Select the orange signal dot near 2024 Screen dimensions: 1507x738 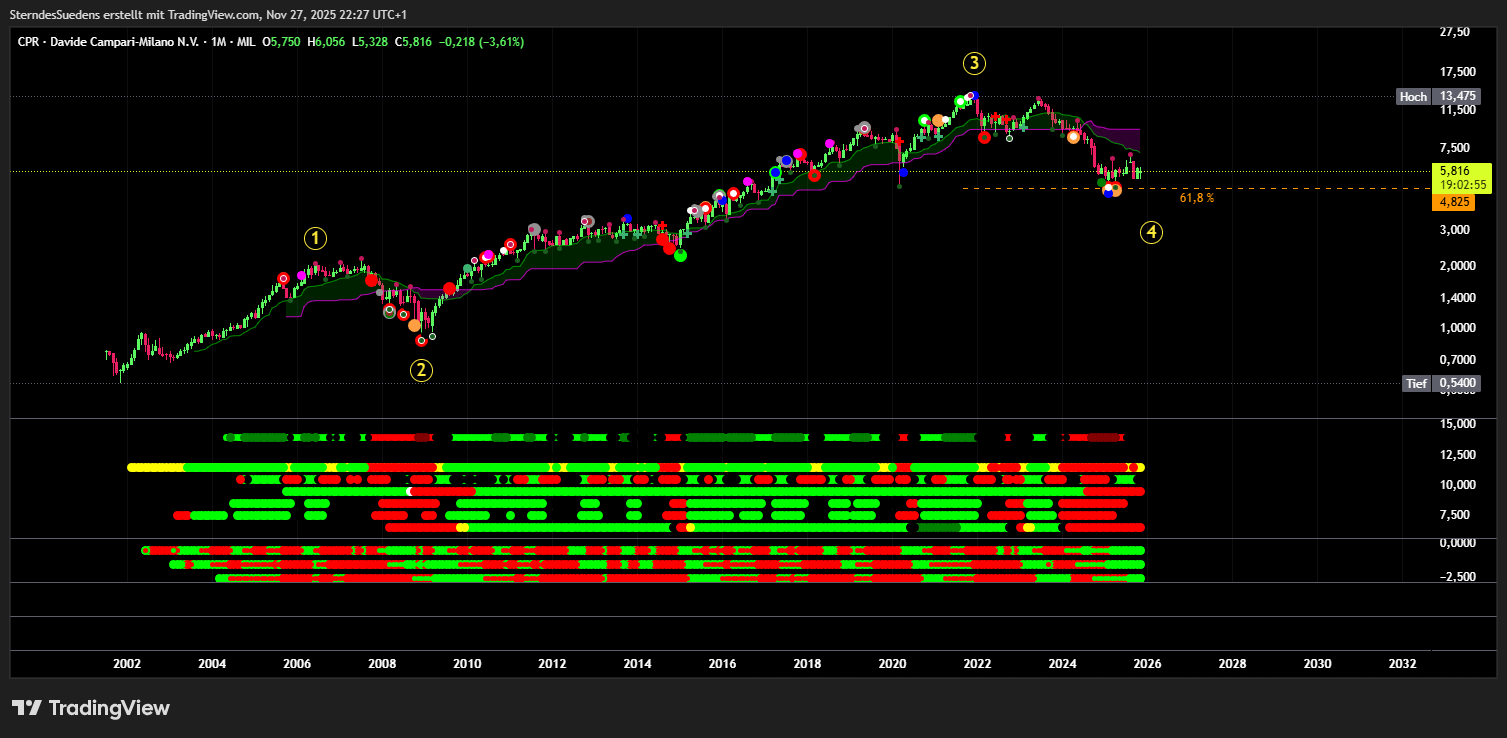[1073, 137]
